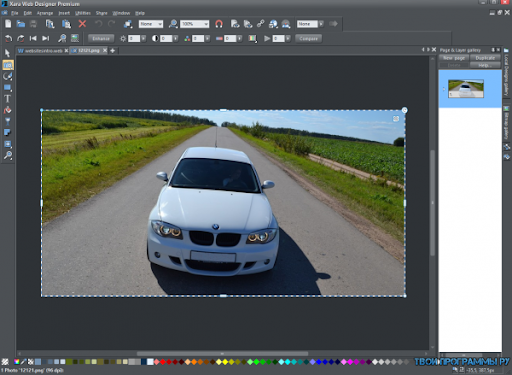
Task: Click the plus button to add tab
Action: point(113,51)
